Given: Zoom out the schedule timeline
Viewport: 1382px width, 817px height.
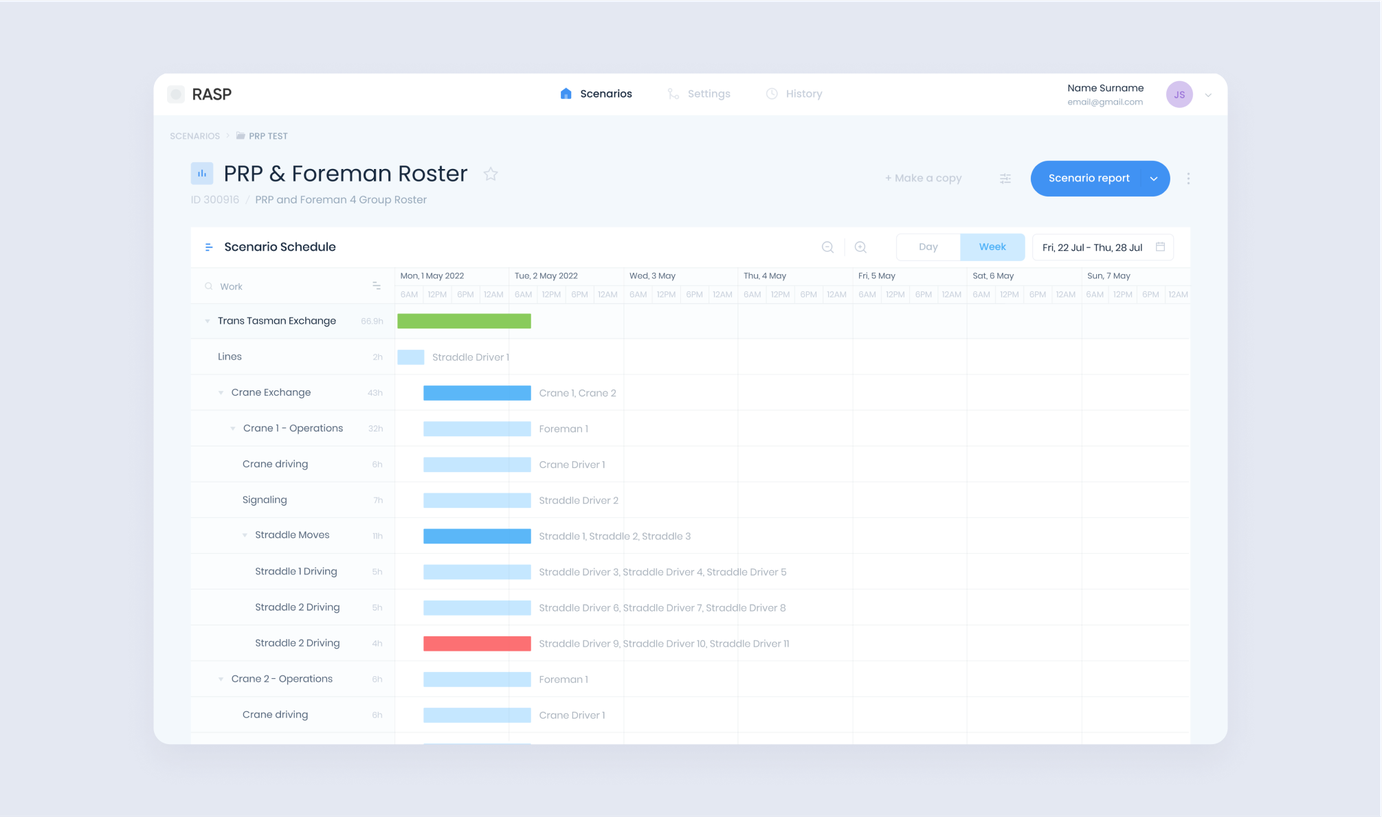Looking at the screenshot, I should tap(827, 247).
